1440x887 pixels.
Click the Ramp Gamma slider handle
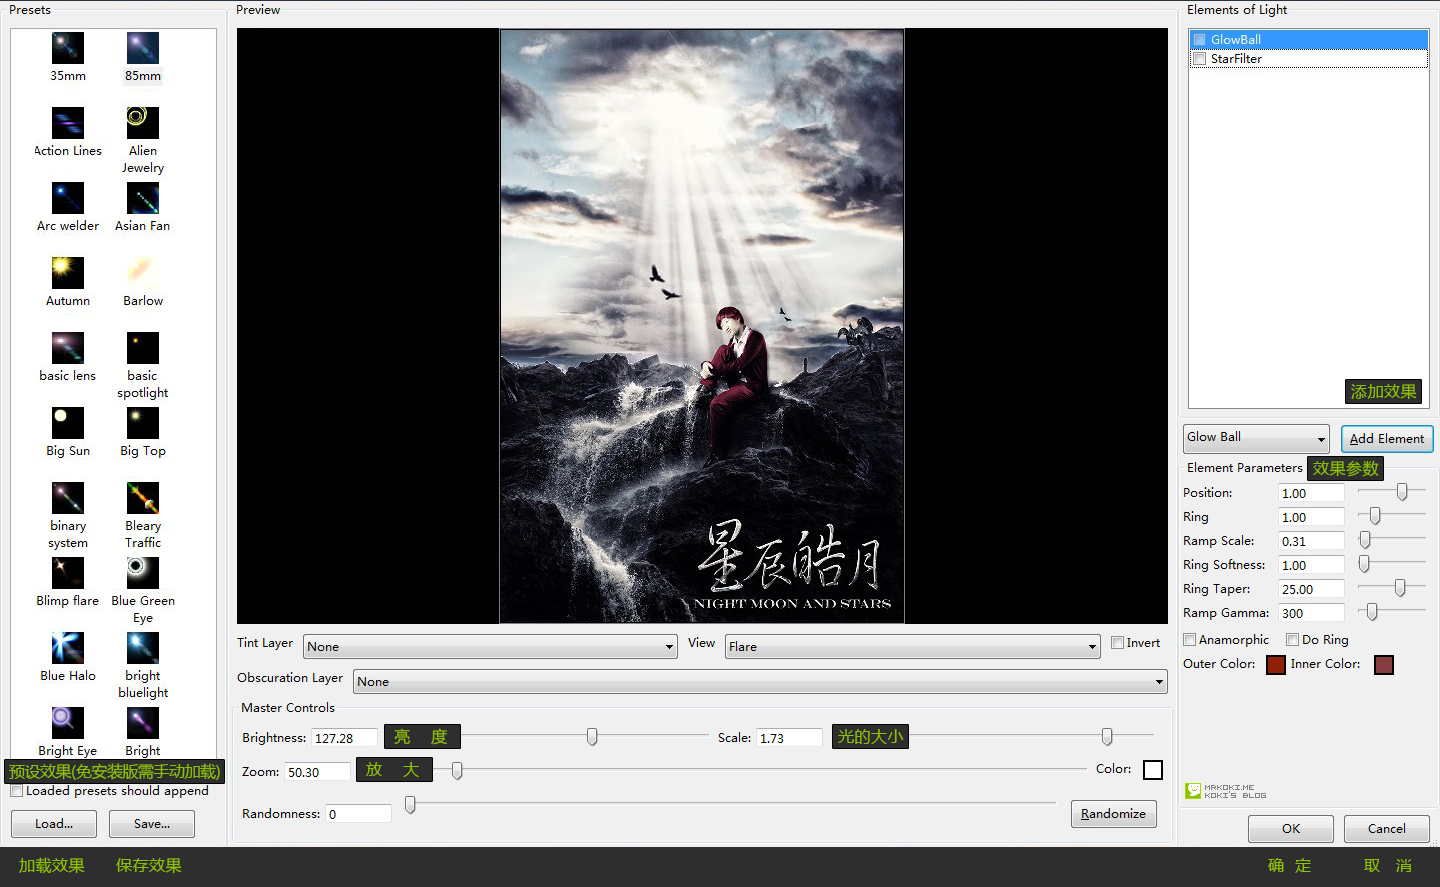point(1372,611)
